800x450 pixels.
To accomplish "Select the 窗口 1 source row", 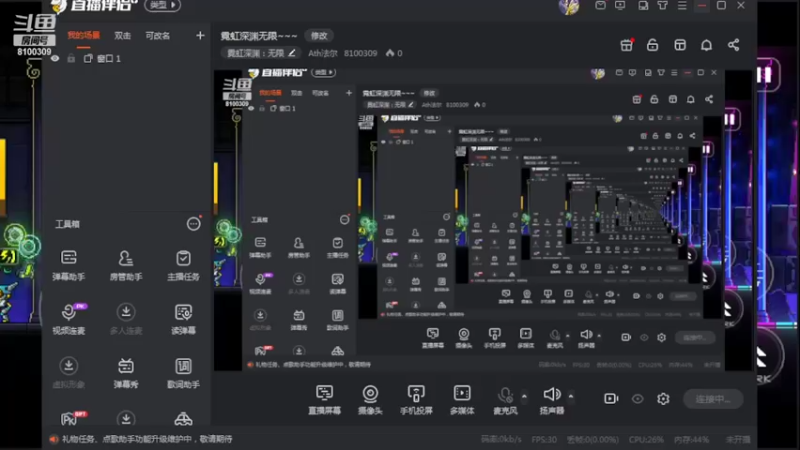I will [x=127, y=59].
